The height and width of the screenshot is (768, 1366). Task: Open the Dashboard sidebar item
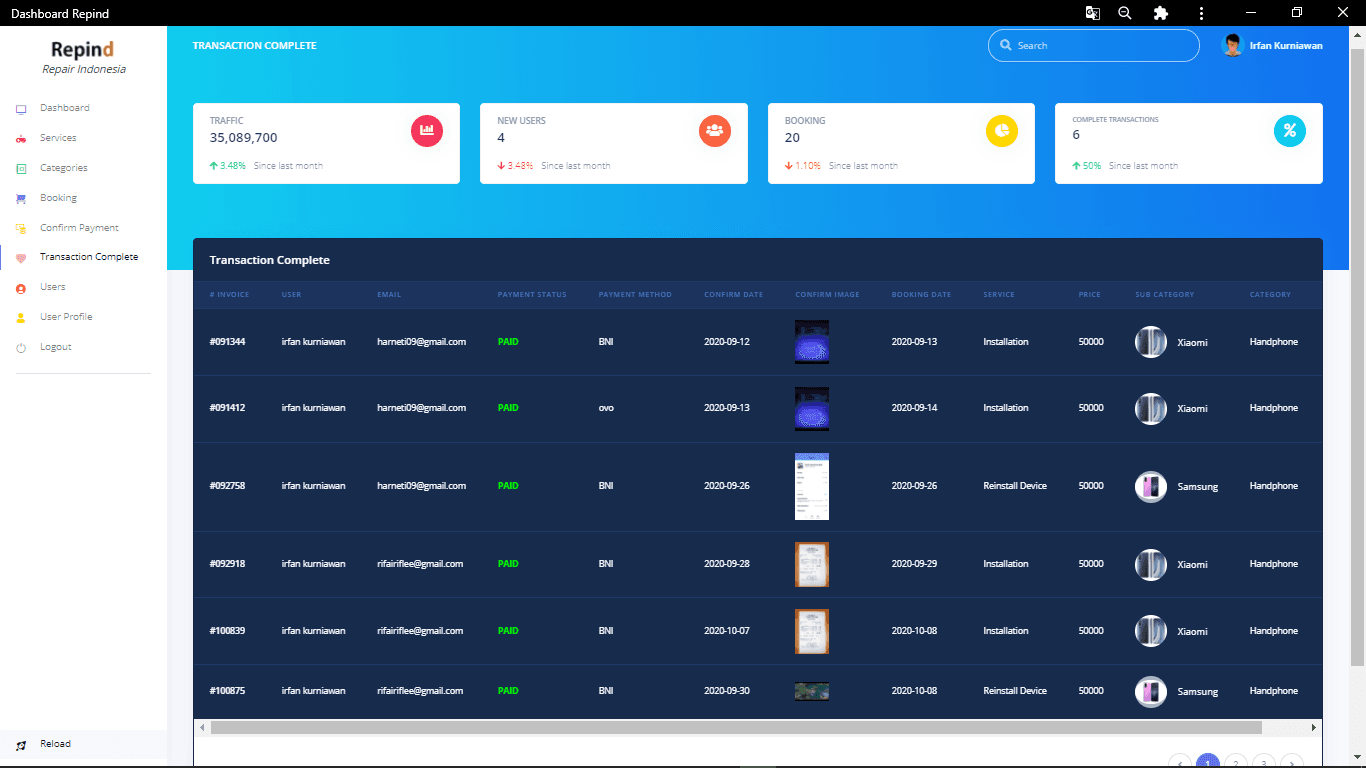(x=64, y=108)
